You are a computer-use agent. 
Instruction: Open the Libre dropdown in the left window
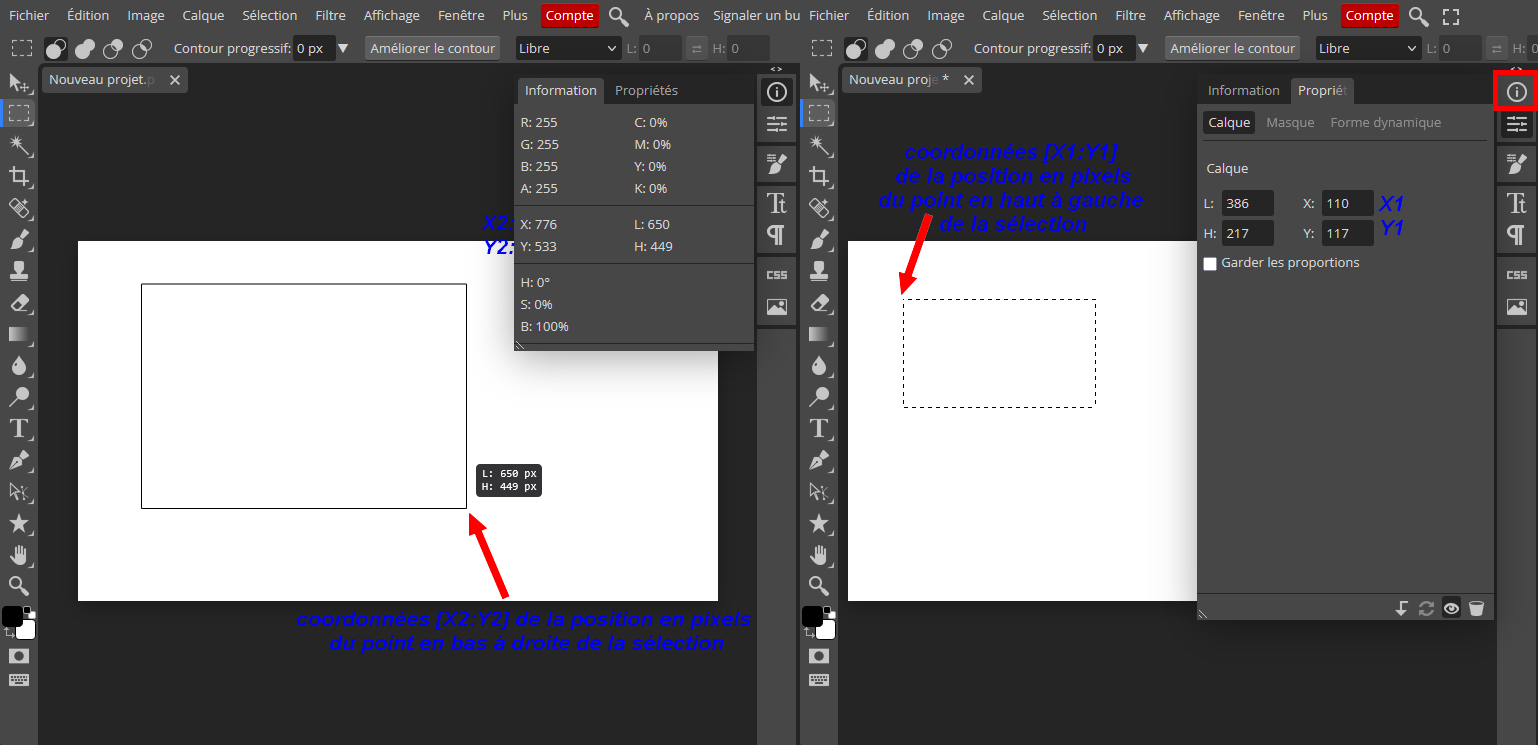click(x=569, y=48)
